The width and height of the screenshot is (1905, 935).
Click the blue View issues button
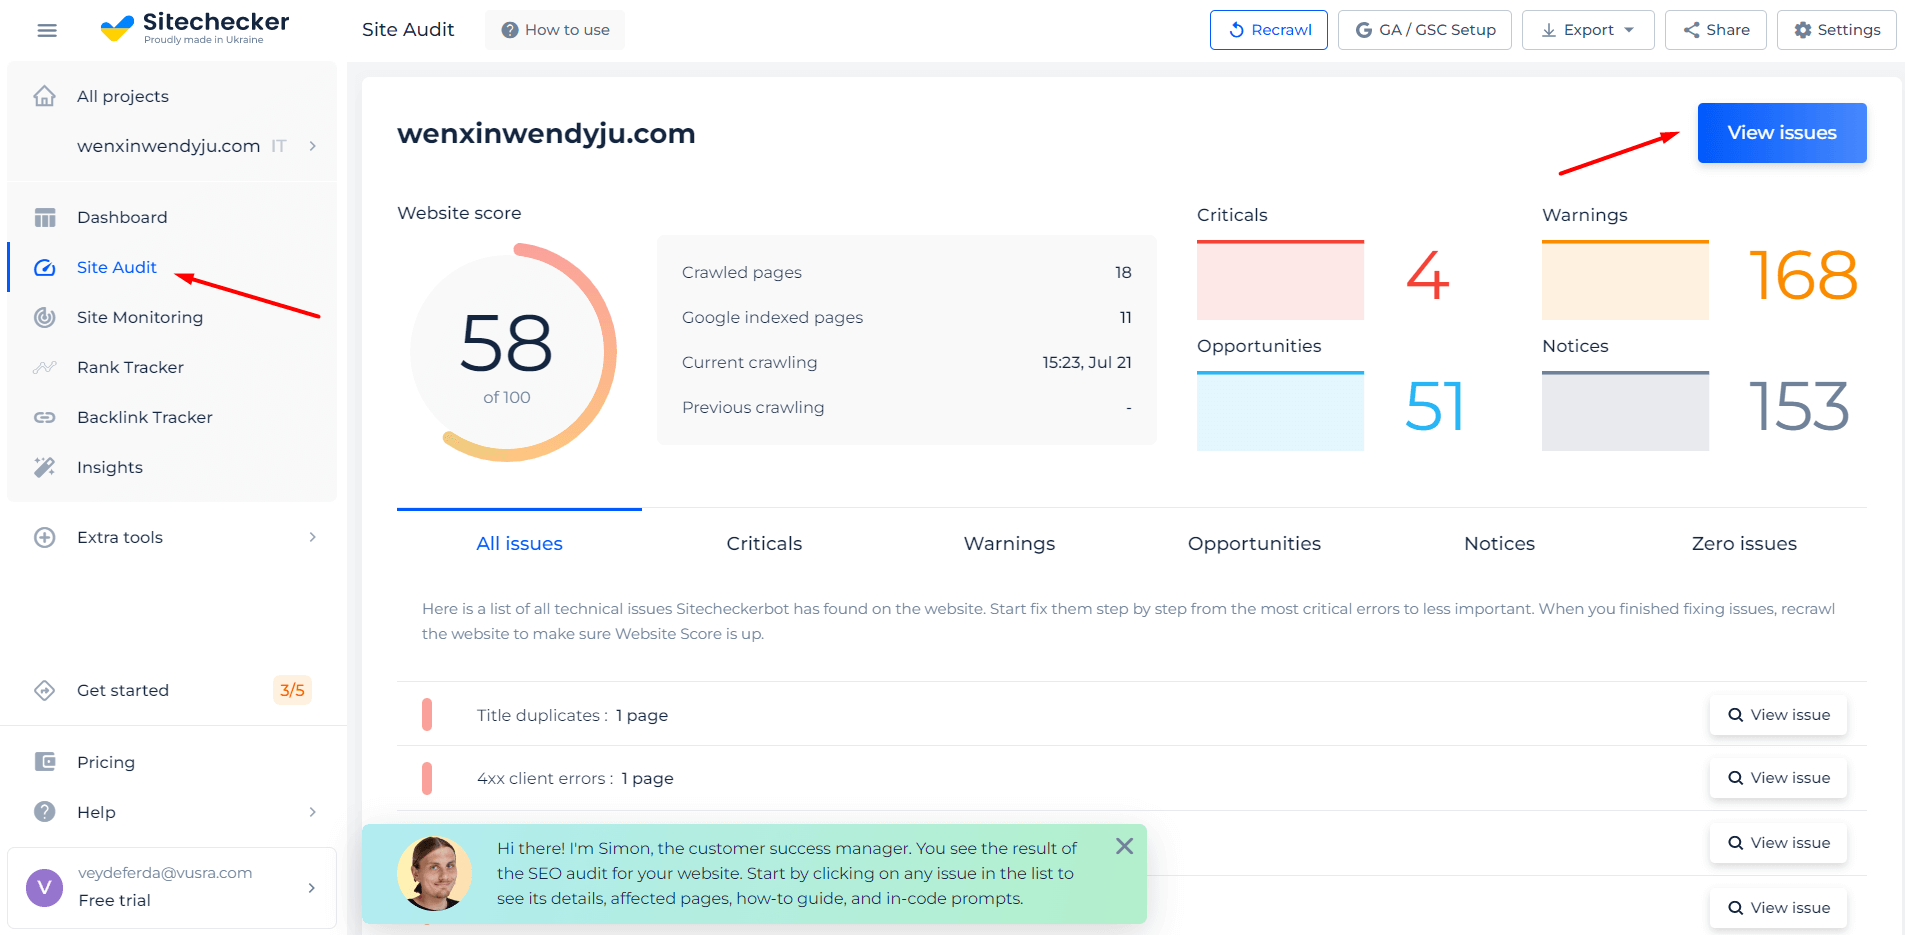pos(1782,133)
